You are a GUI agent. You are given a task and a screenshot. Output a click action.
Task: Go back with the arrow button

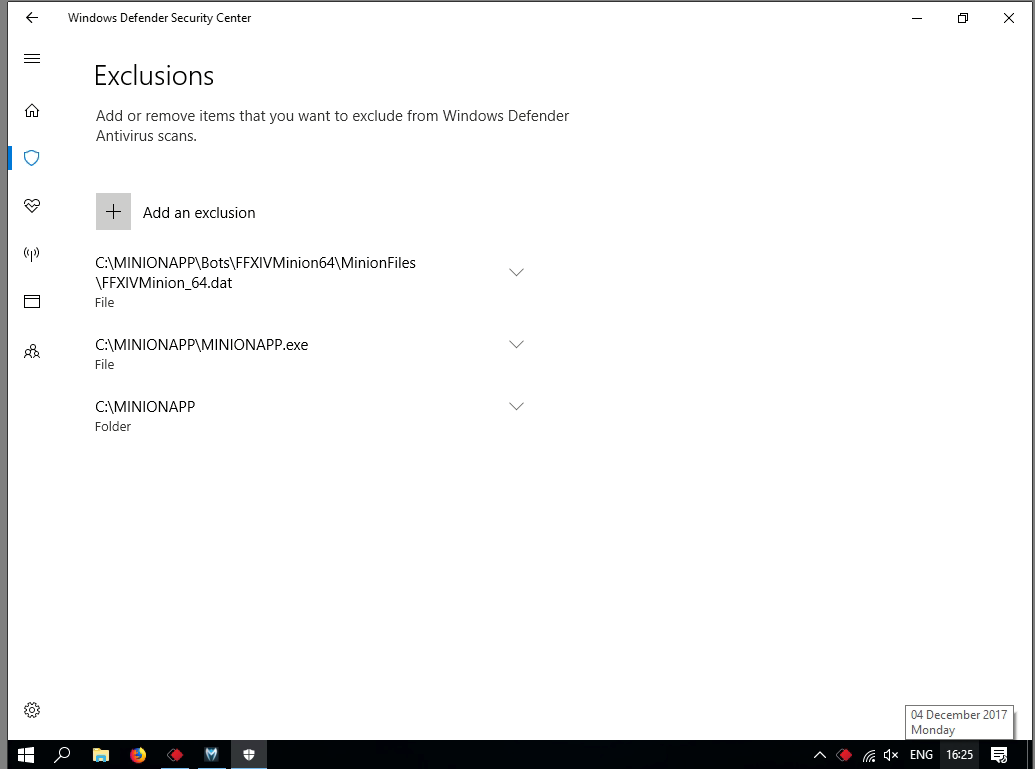[x=32, y=18]
